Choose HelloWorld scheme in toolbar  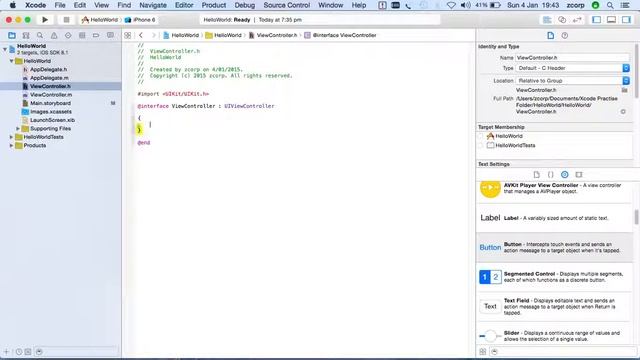[x=99, y=20]
